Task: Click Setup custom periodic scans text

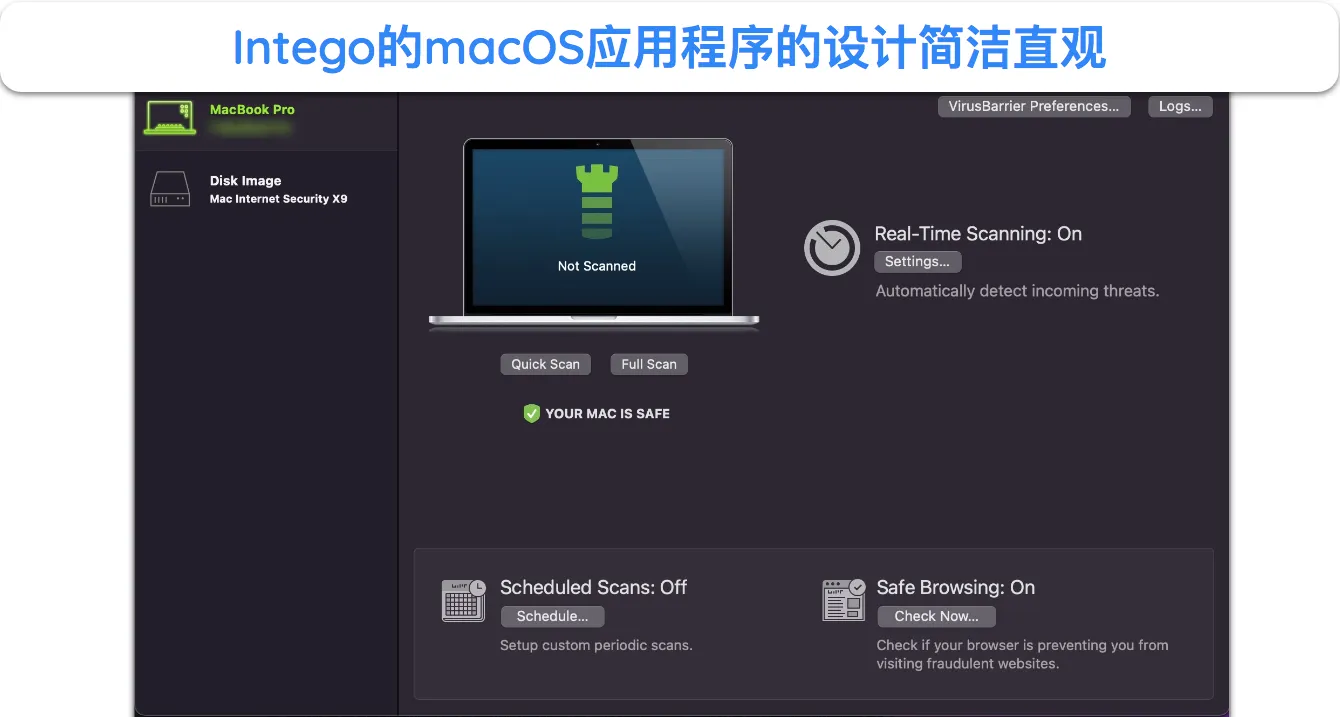Action: [596, 645]
